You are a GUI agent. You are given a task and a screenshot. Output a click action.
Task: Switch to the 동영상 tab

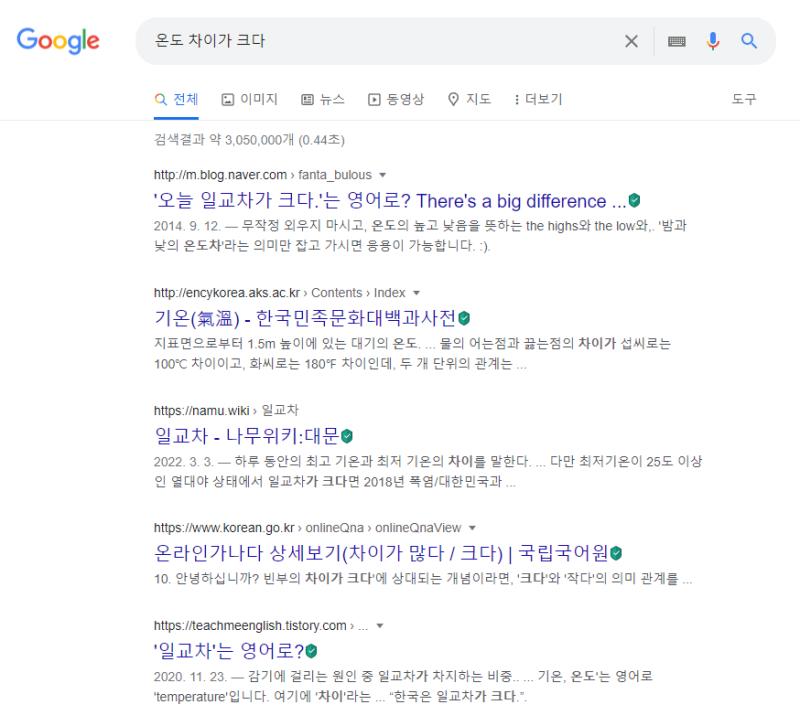tap(396, 99)
